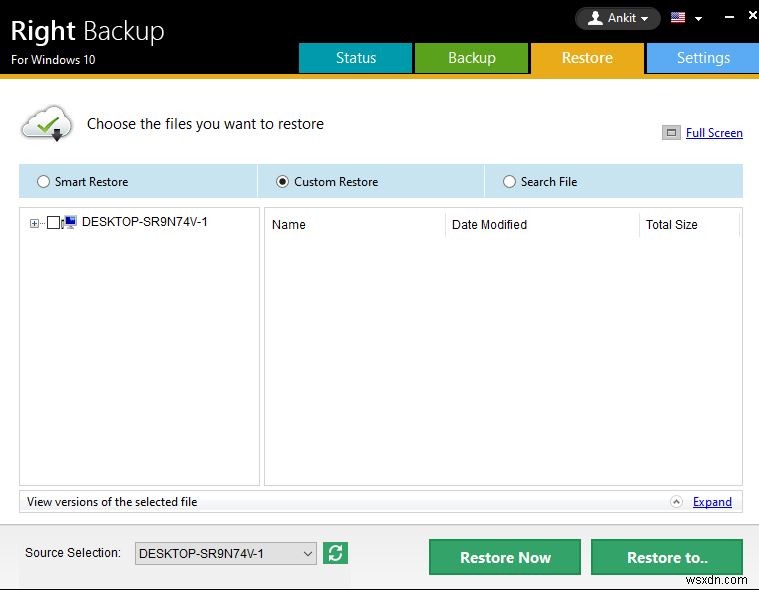Switch to the Backup tab
759x590 pixels.
click(471, 58)
